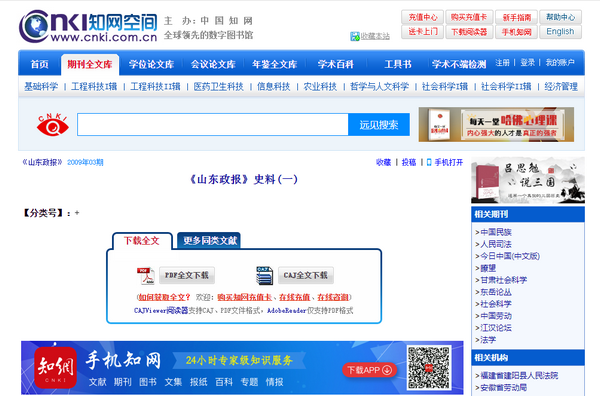Click the search text input box
Image resolution: width=600 pixels, height=396 pixels.
coord(213,124)
